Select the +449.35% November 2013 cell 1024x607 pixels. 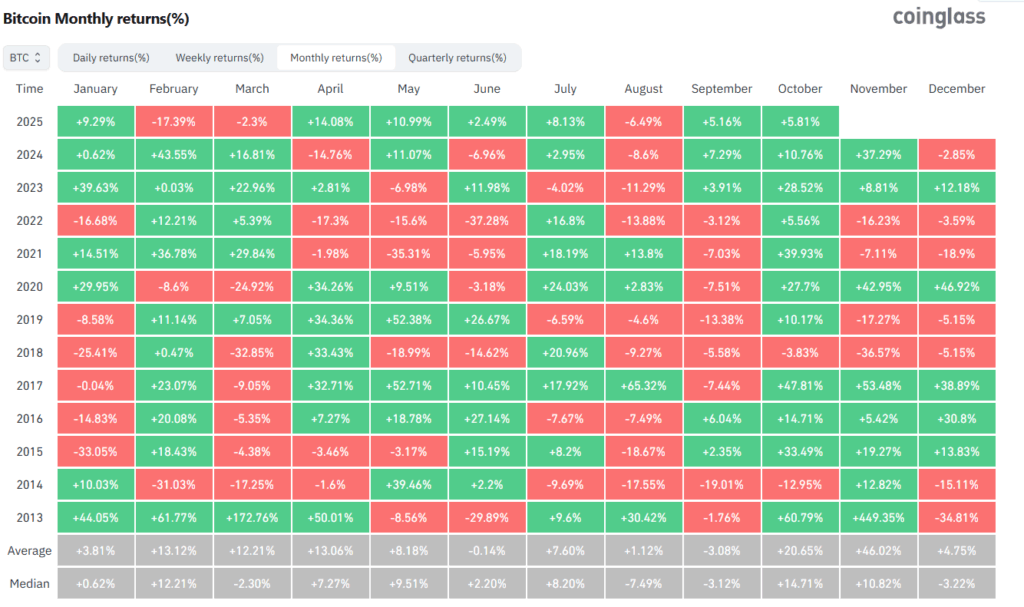[877, 517]
